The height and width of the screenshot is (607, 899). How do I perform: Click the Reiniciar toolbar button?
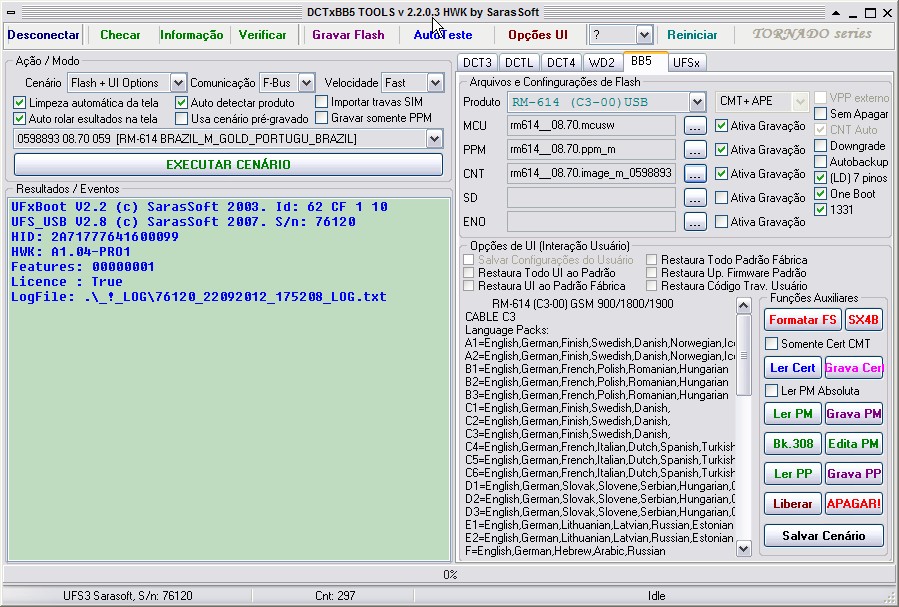(x=692, y=35)
